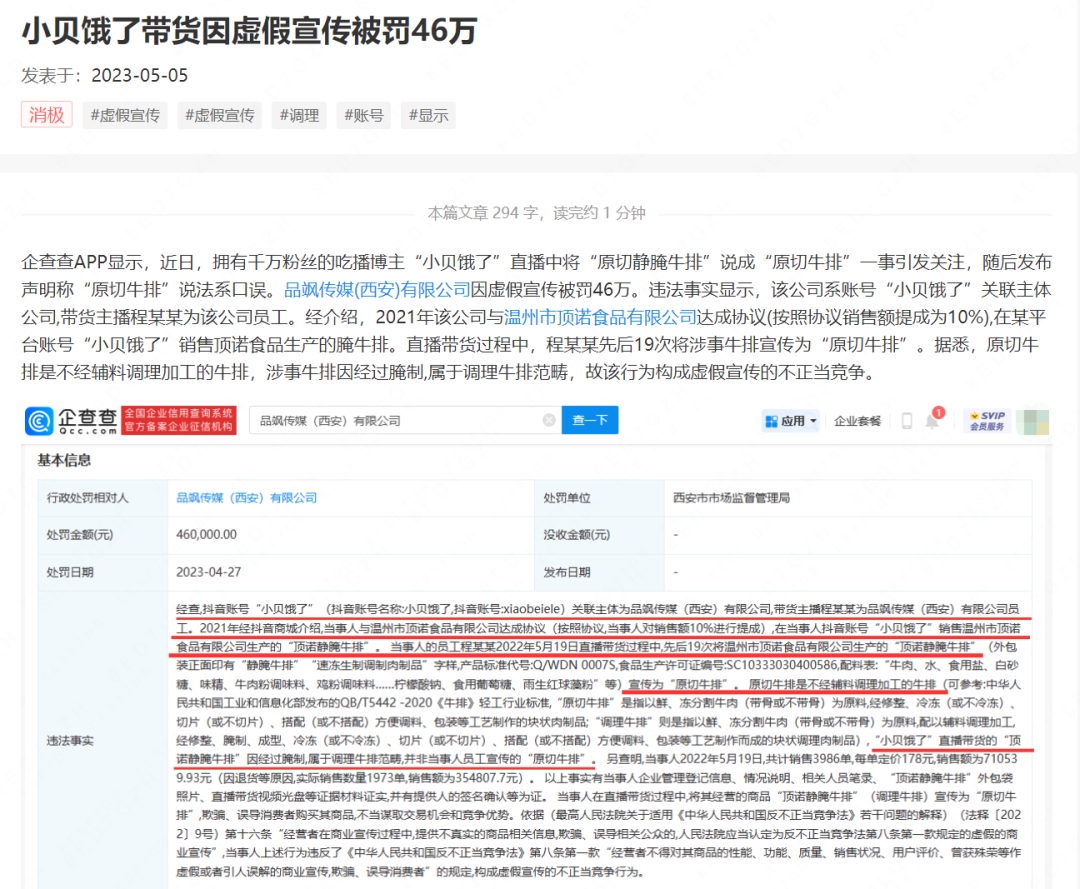Open 品飒传媒(西安)有限公司 link in article body
The width and height of the screenshot is (1080, 889).
tap(377, 290)
